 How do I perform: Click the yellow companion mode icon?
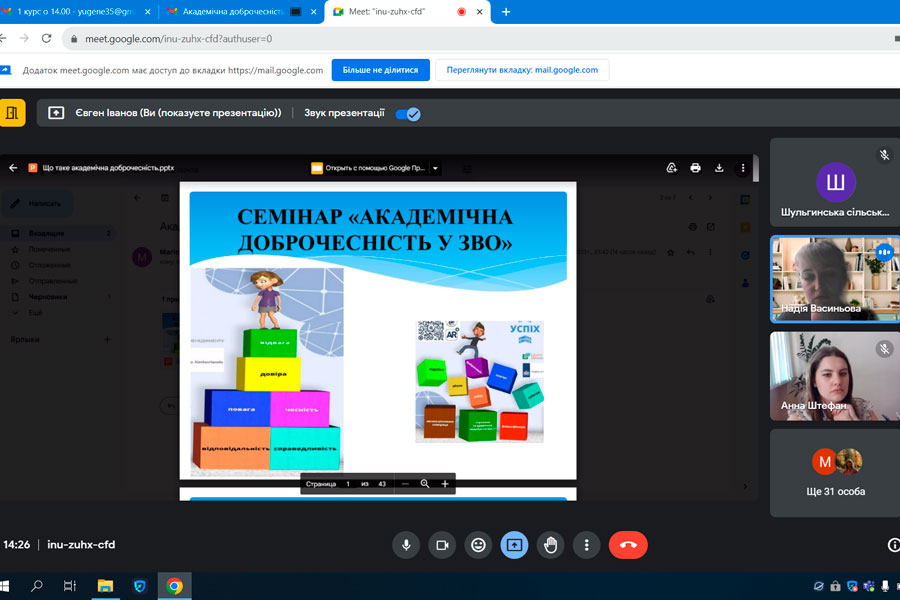pyautogui.click(x=12, y=113)
